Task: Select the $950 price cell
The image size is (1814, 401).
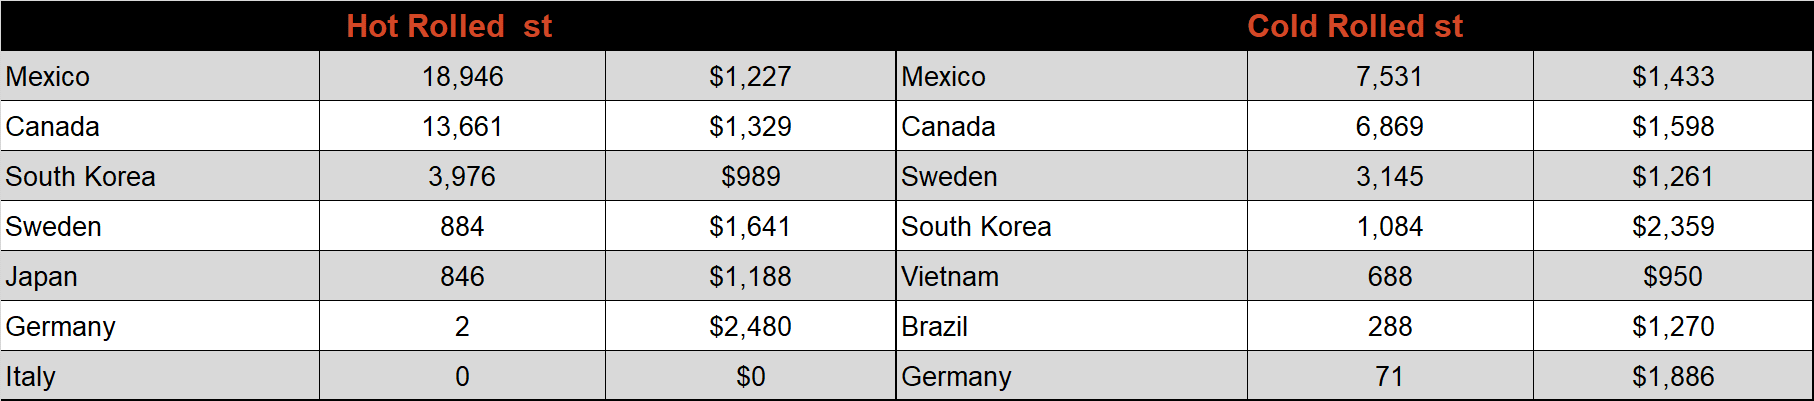Action: pos(1673,276)
